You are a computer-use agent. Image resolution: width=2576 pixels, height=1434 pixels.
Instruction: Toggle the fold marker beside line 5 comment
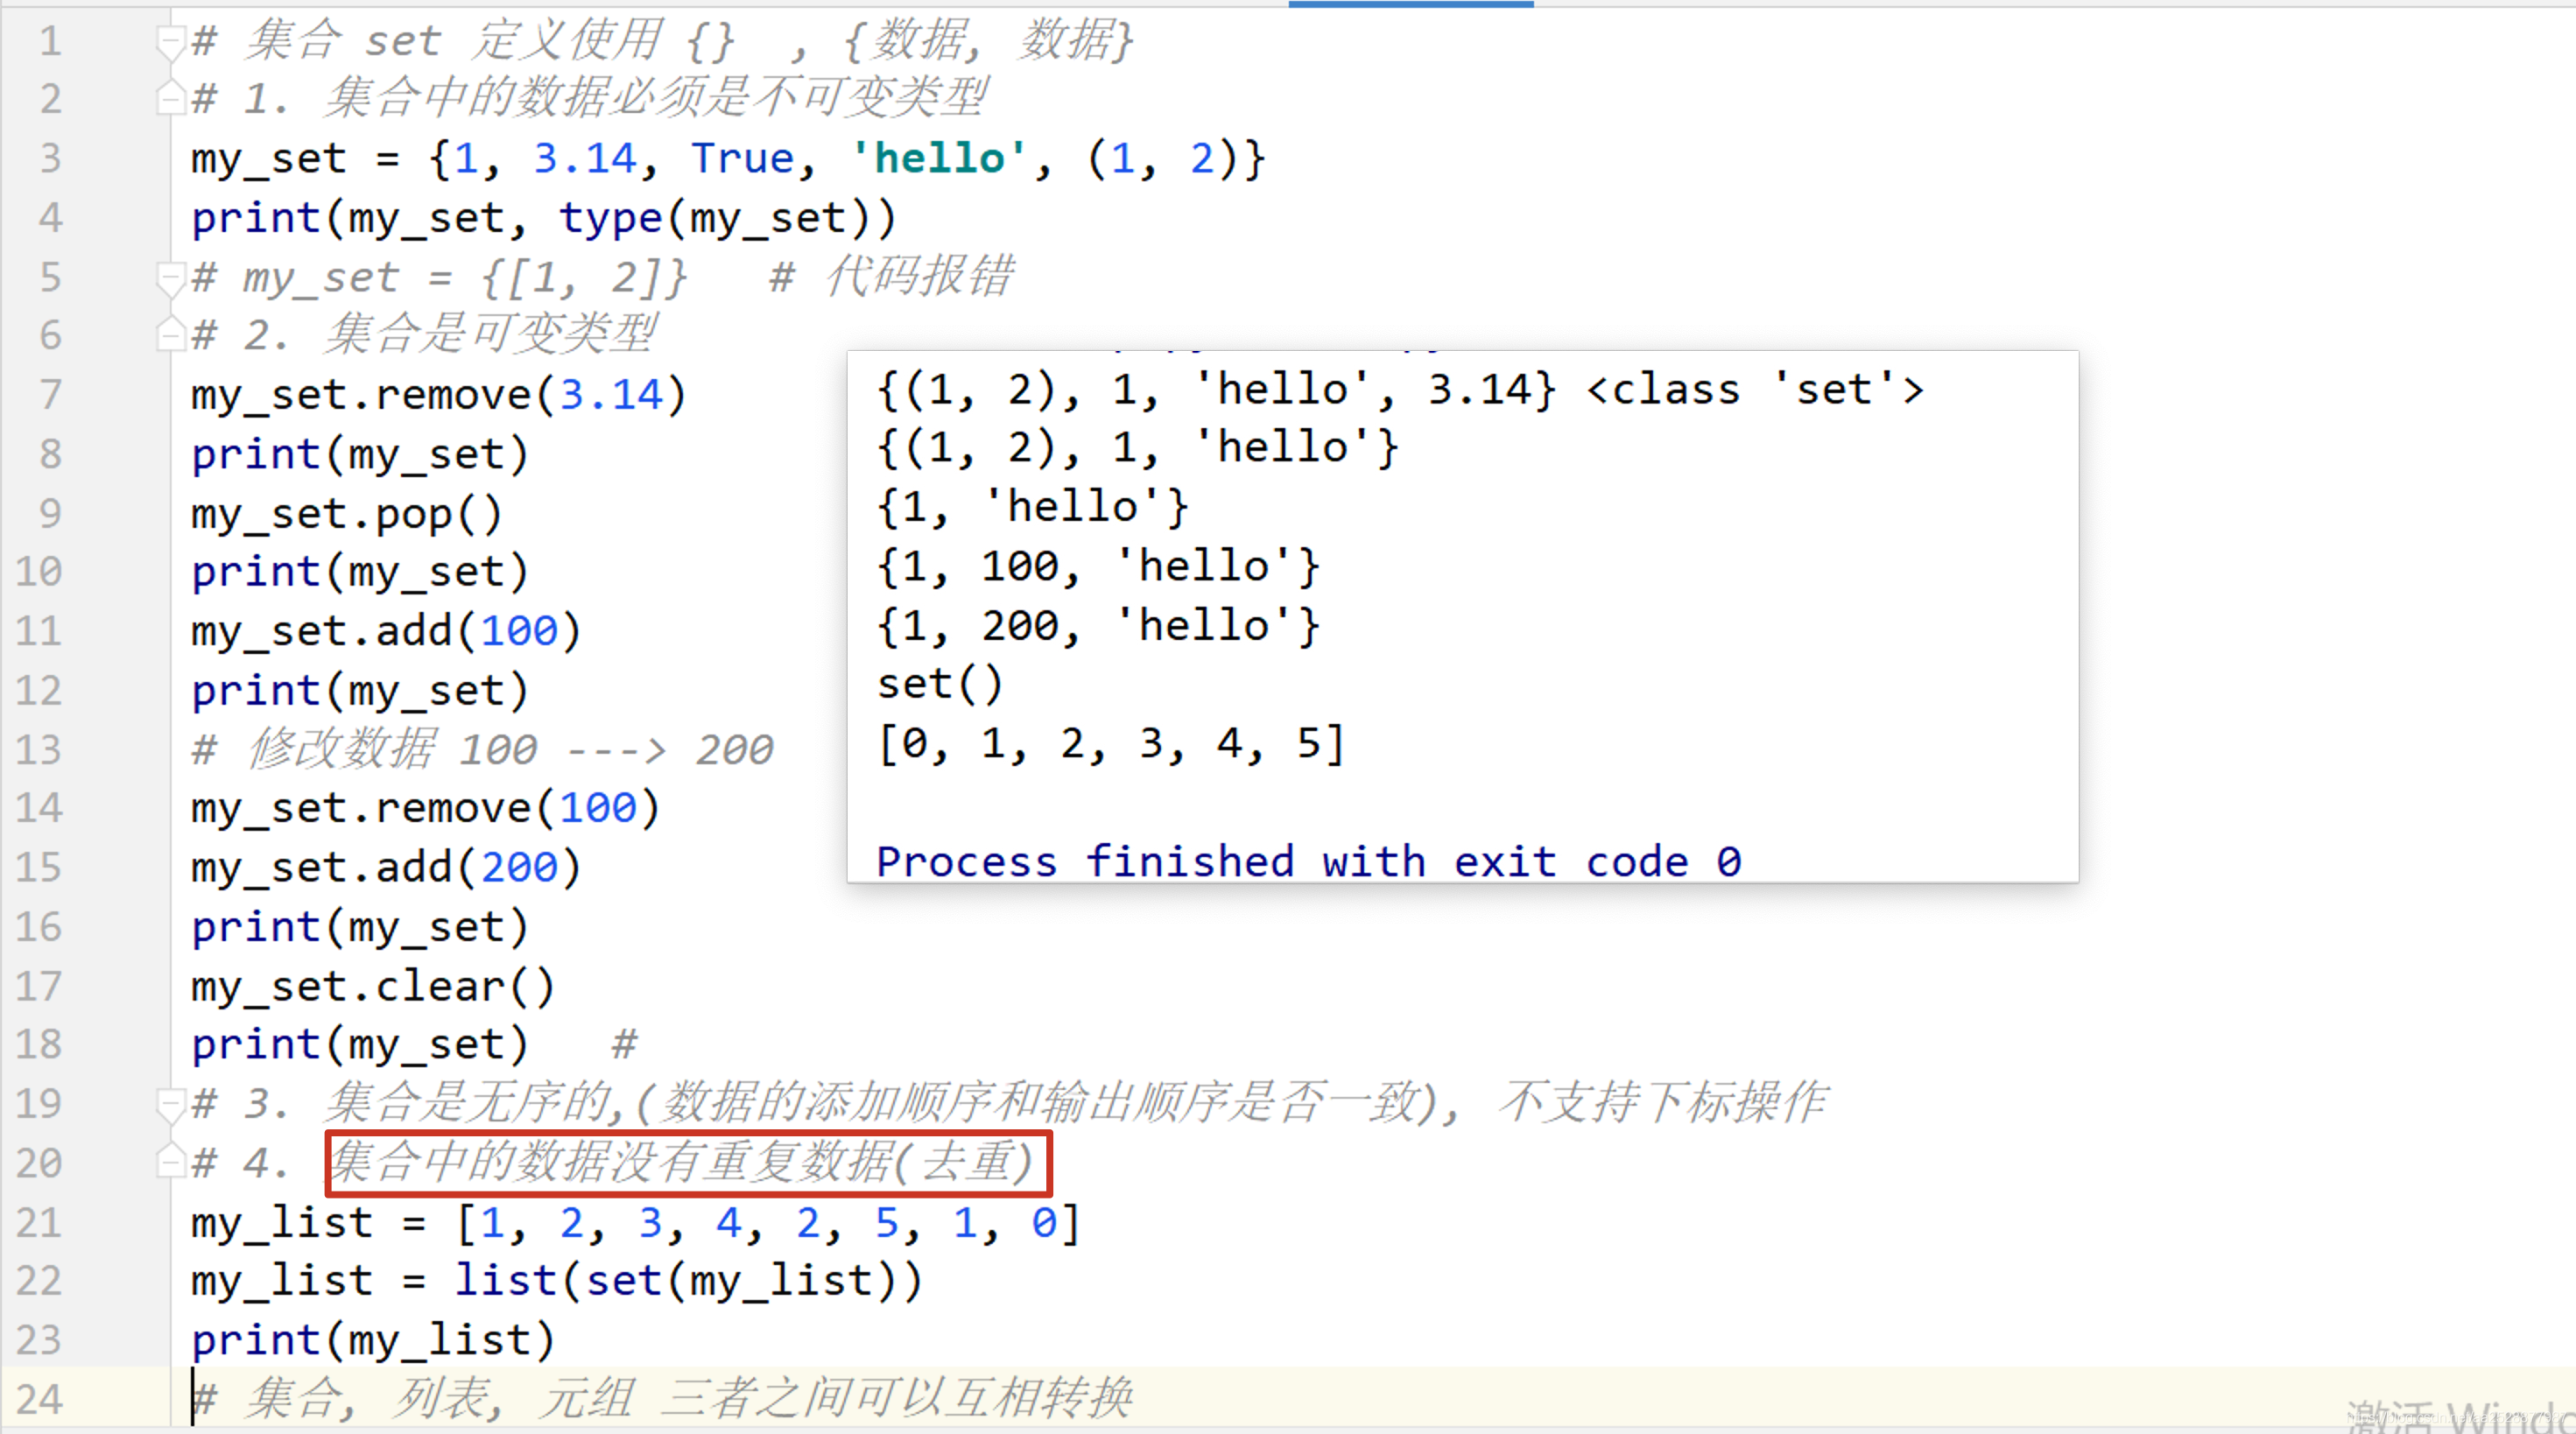[171, 278]
